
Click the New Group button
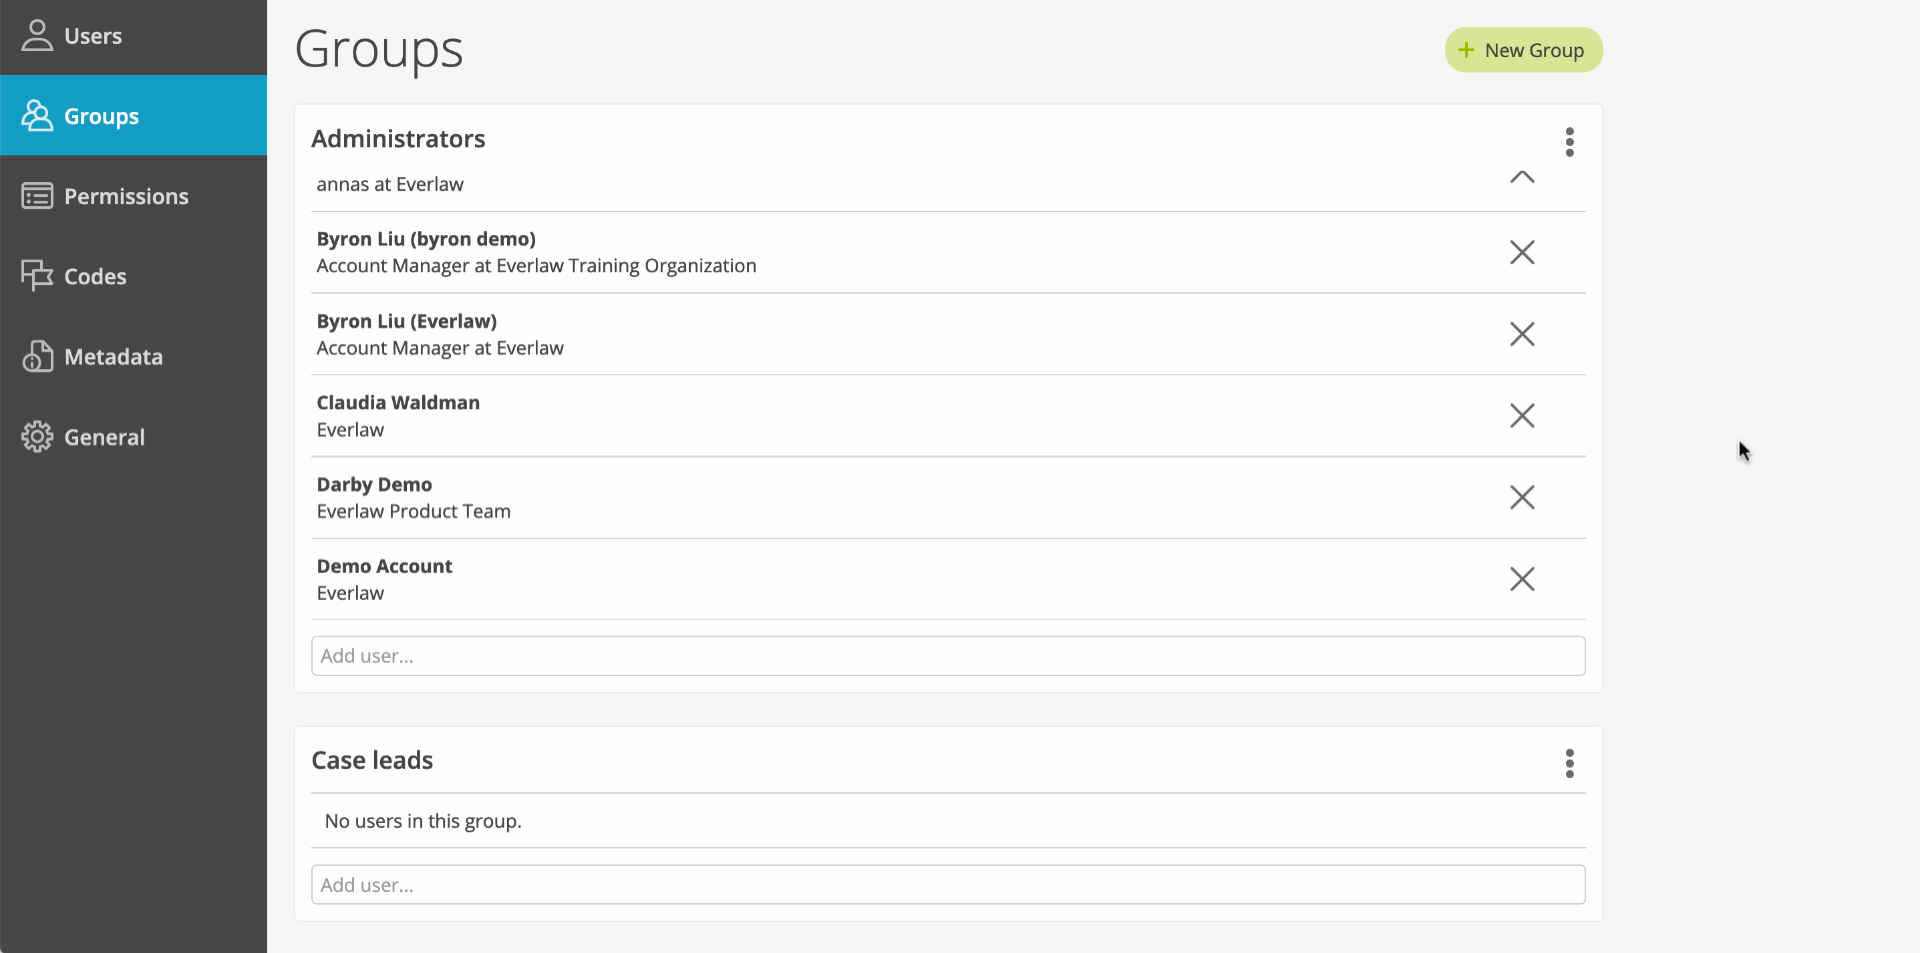point(1523,50)
